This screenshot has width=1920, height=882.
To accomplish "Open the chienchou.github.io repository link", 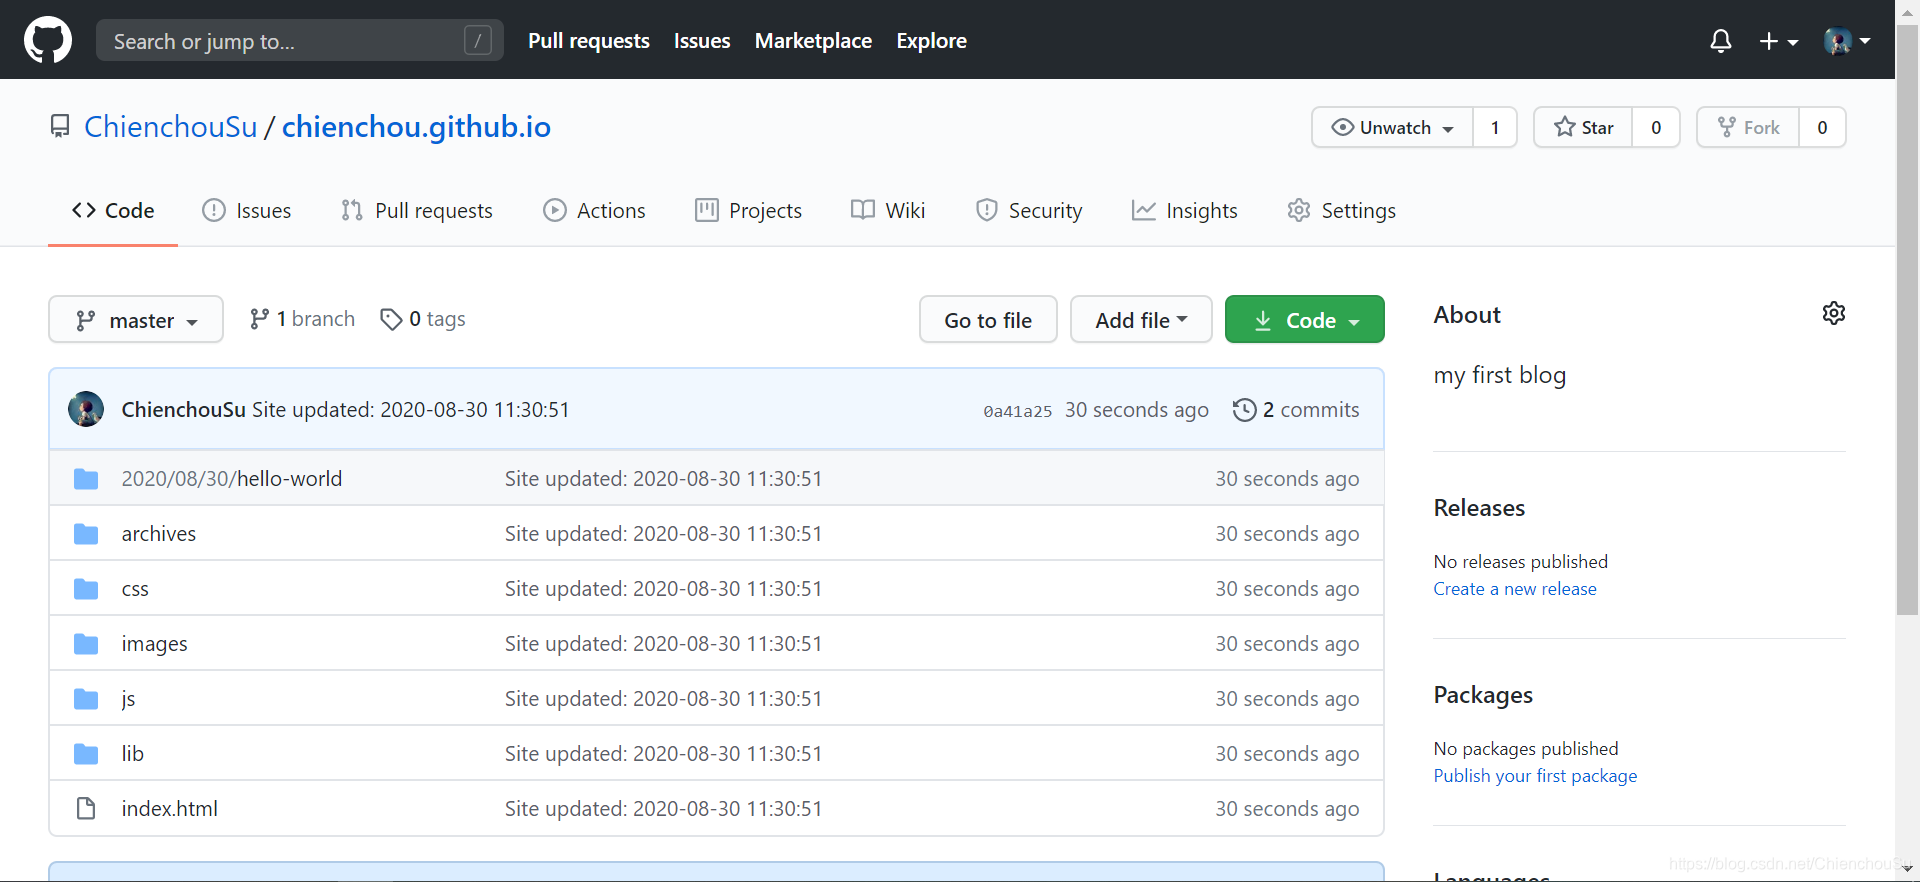I will [x=416, y=127].
